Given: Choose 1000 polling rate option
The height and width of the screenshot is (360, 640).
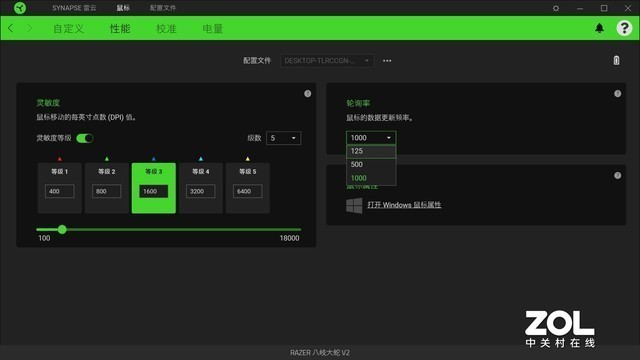Looking at the screenshot, I should tap(371, 178).
